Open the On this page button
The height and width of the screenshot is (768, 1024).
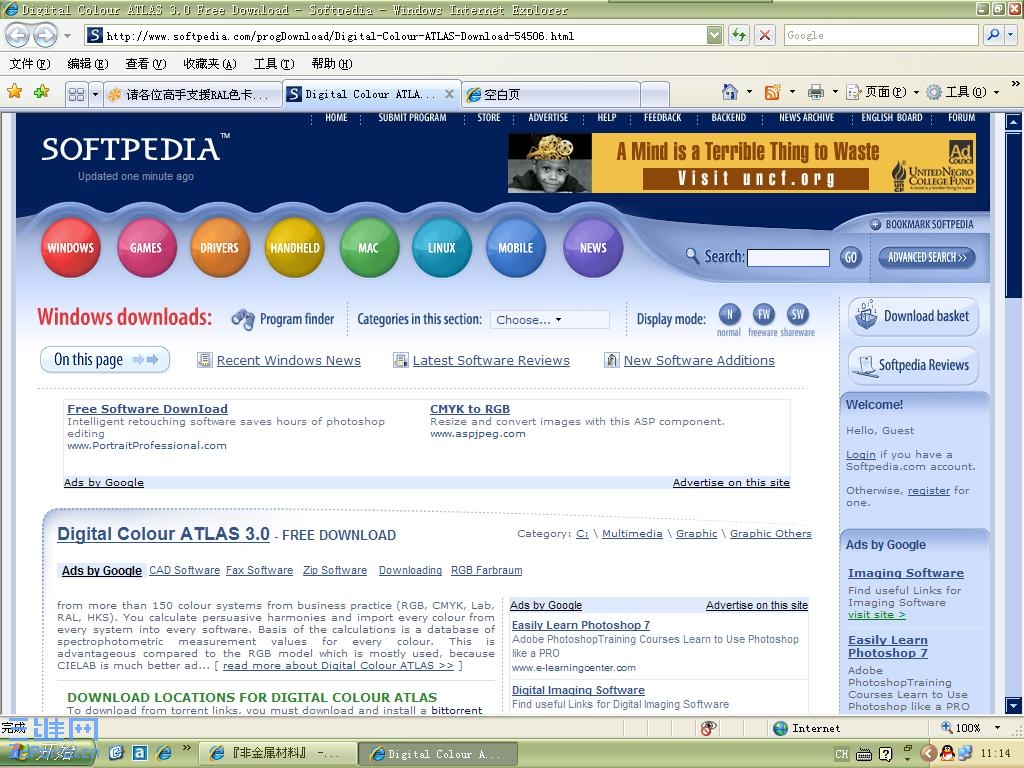105,360
